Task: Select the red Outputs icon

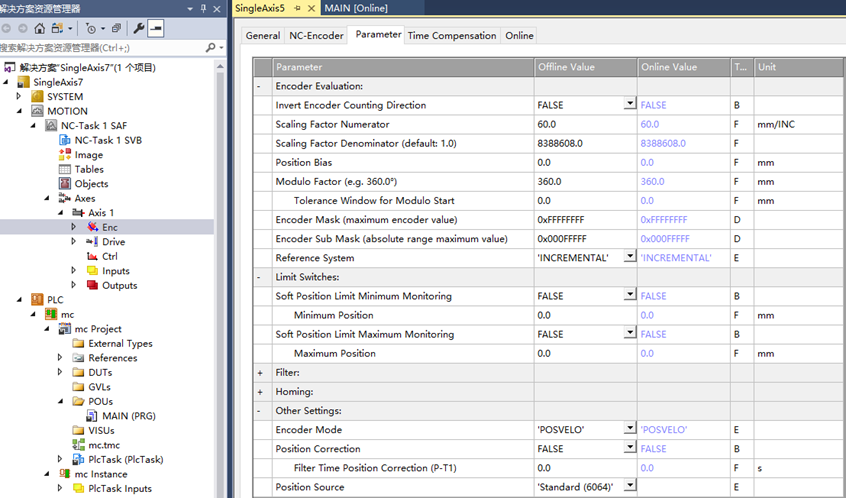Action: click(x=92, y=285)
